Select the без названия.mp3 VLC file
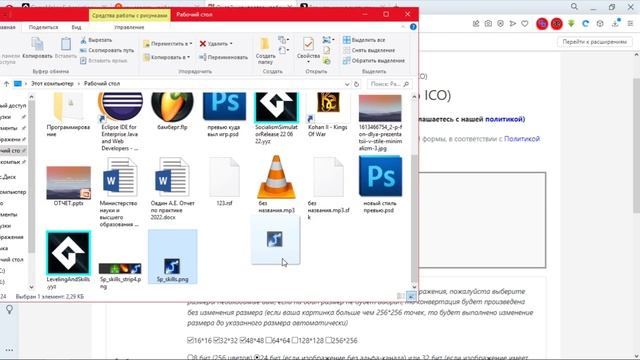This screenshot has width=640, height=360. [276, 184]
